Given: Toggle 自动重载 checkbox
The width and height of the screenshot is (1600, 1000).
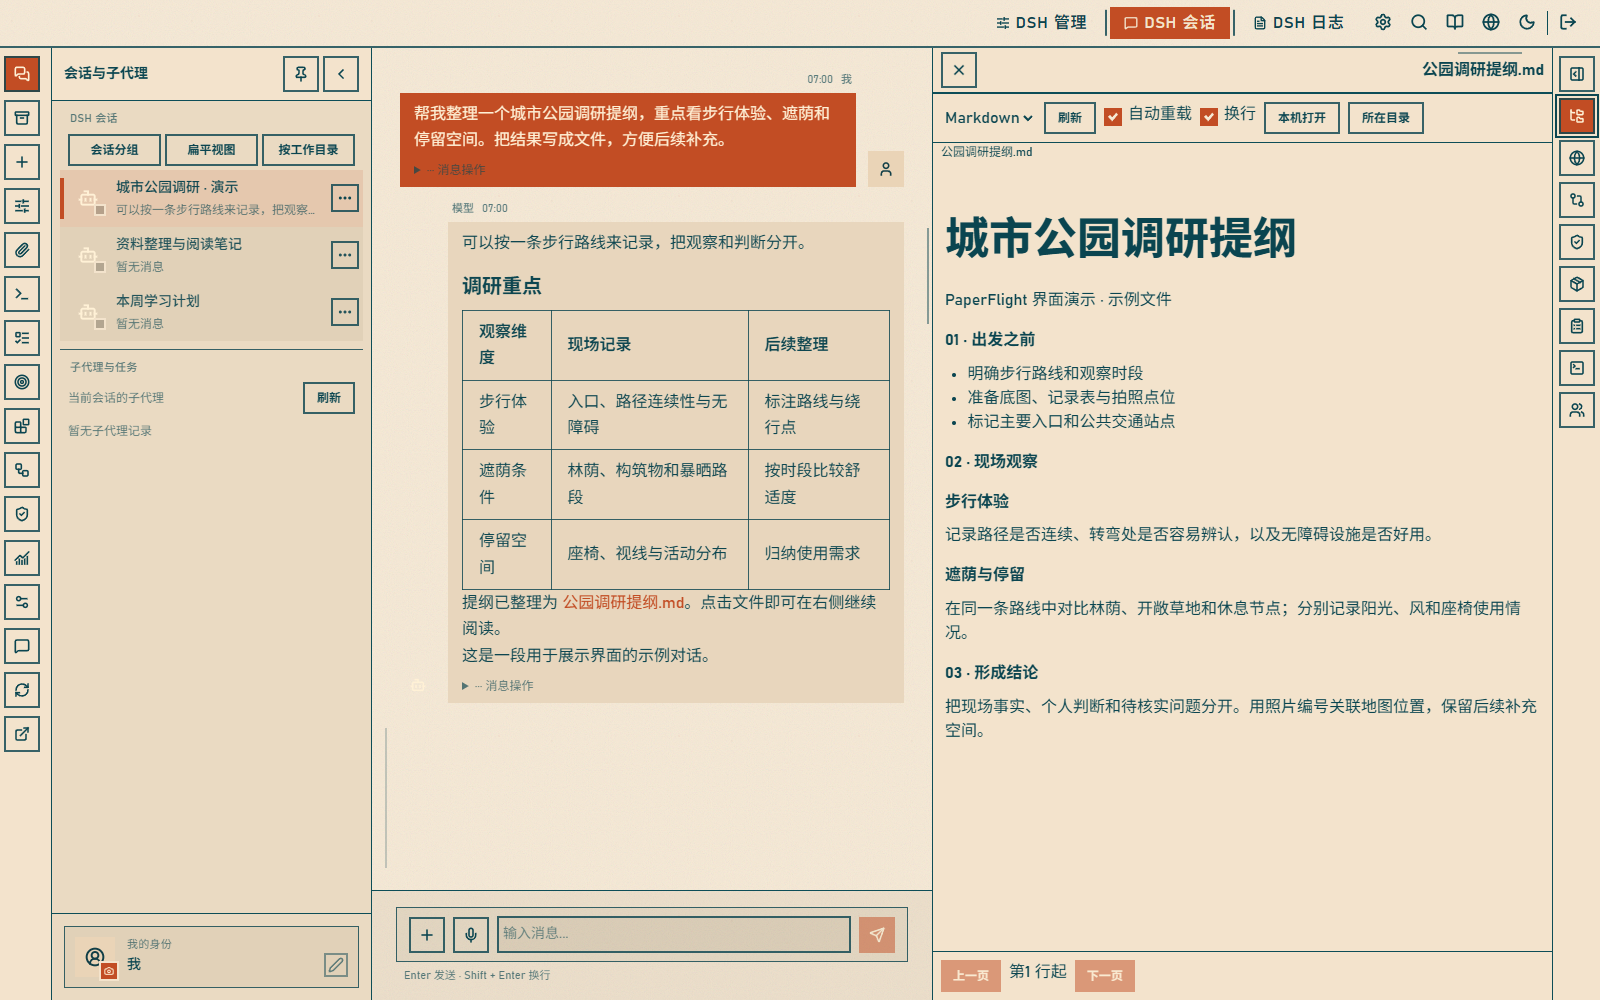Looking at the screenshot, I should coord(1113,117).
